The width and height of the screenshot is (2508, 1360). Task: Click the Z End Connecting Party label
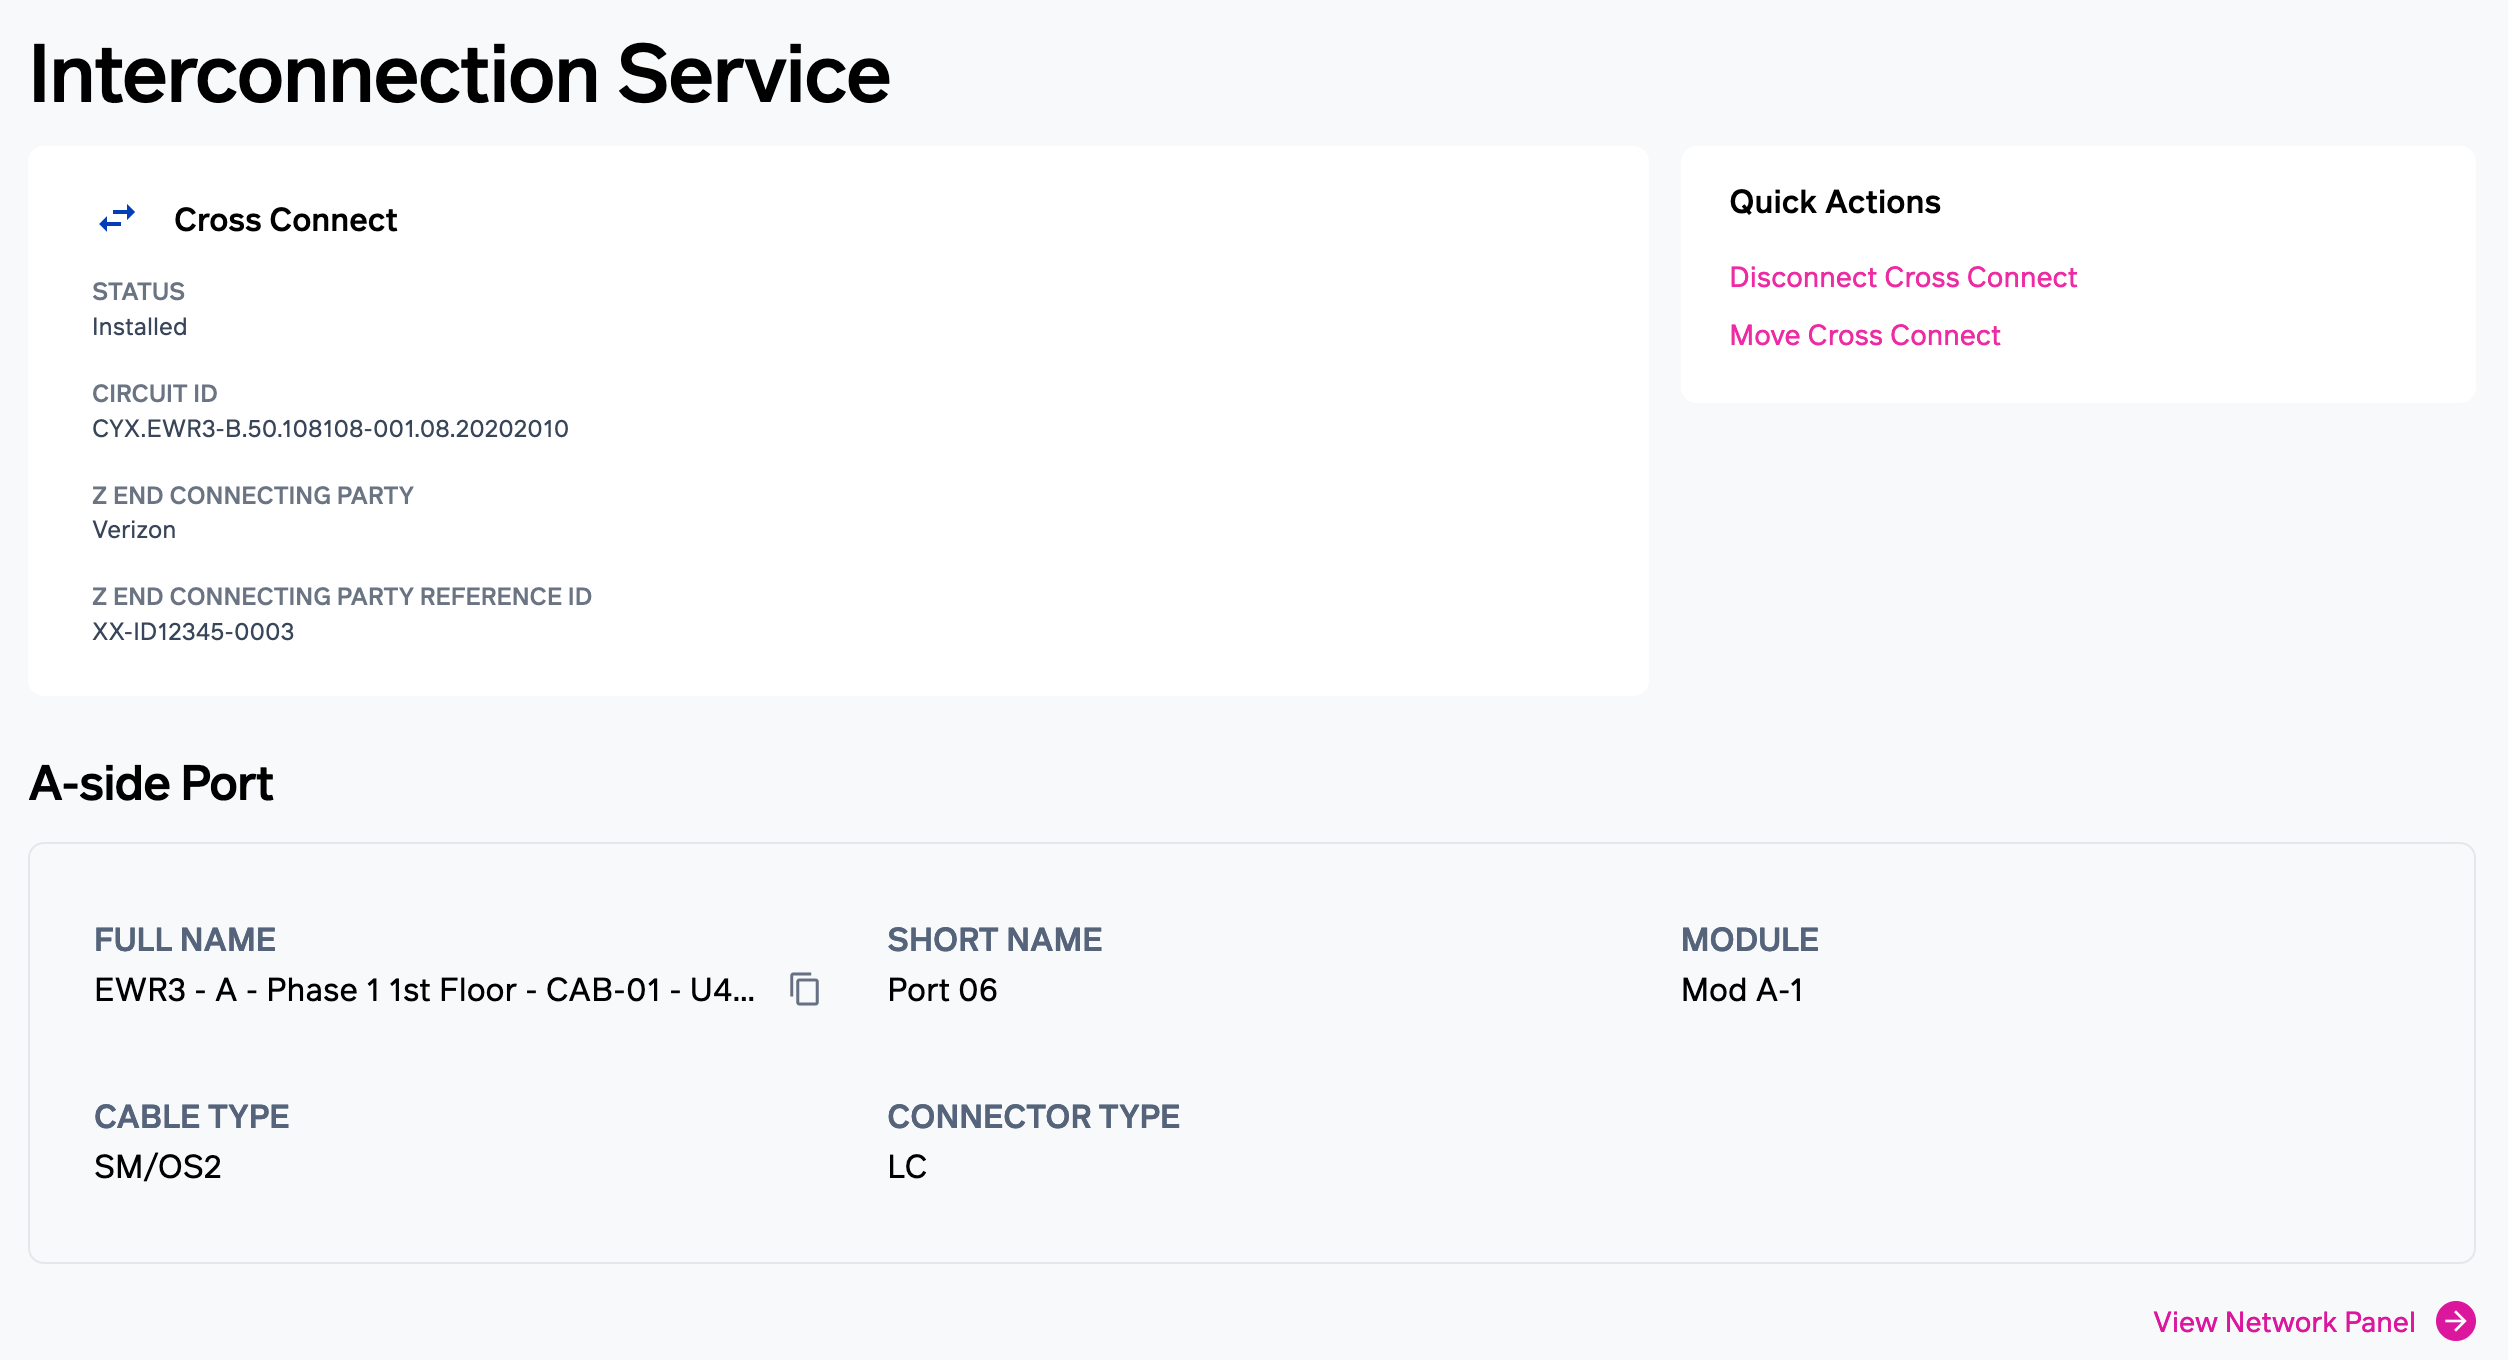click(252, 496)
